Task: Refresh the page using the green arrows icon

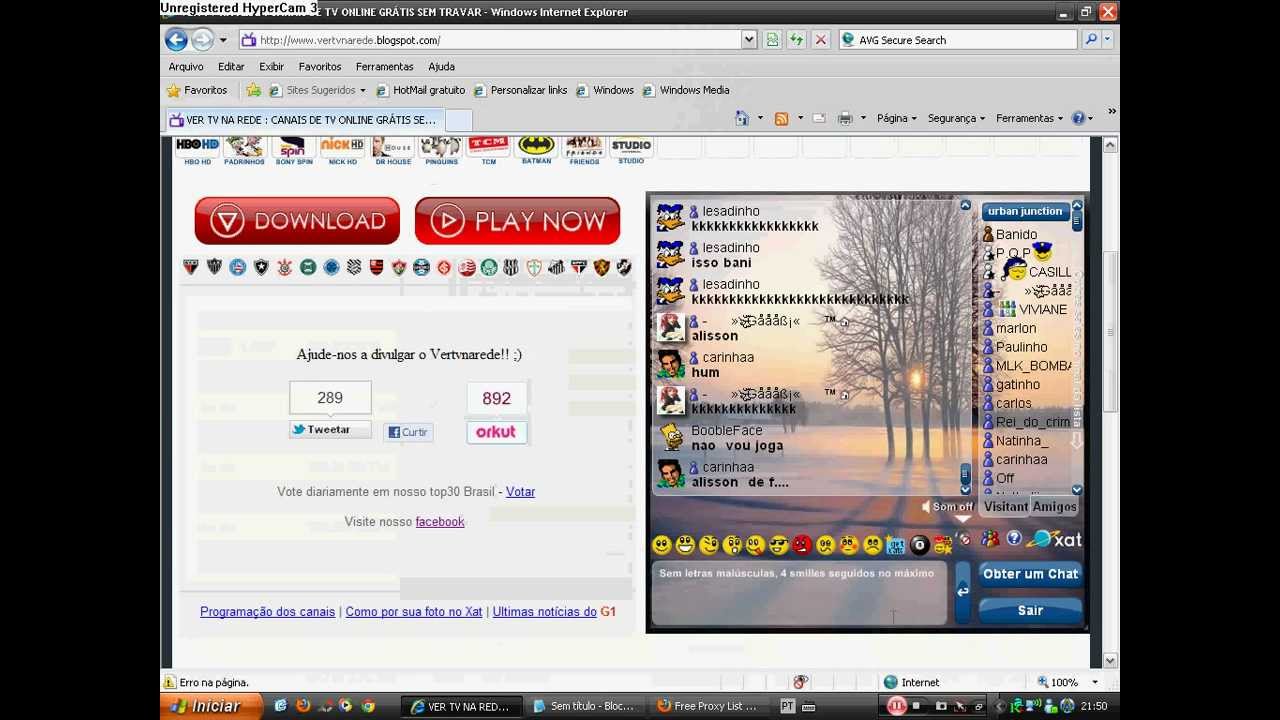Action: (x=796, y=40)
